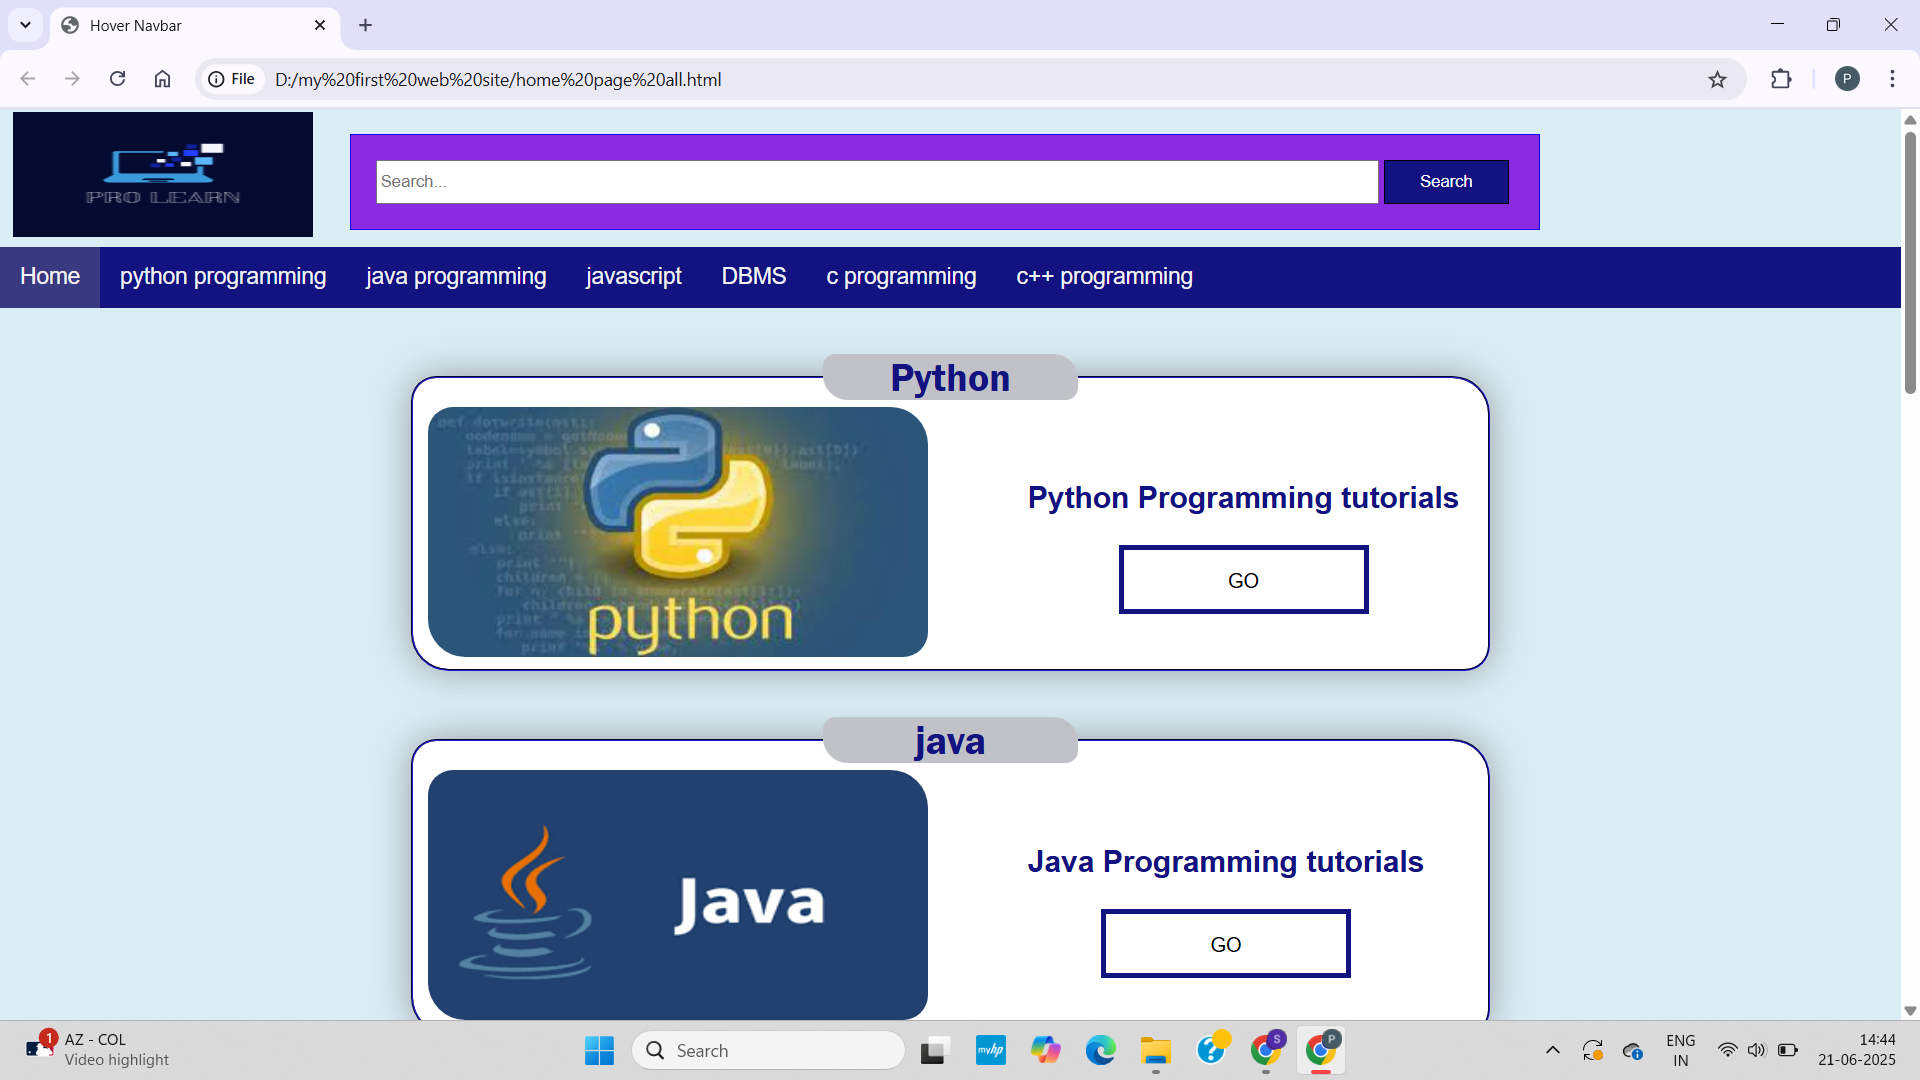Image resolution: width=1920 pixels, height=1080 pixels.
Task: Open python programming nav item
Action: [x=223, y=277]
